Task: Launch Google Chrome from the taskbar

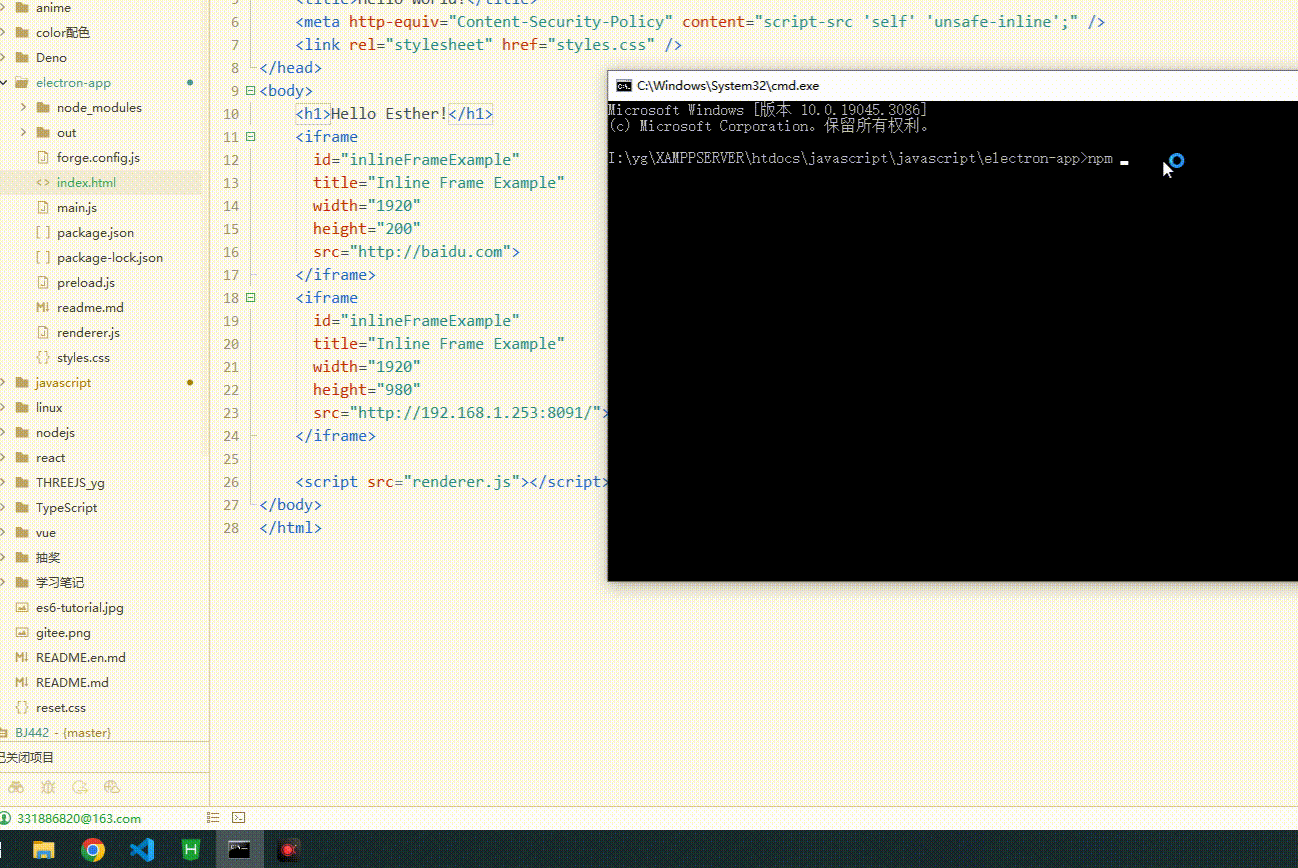Action: [92, 851]
